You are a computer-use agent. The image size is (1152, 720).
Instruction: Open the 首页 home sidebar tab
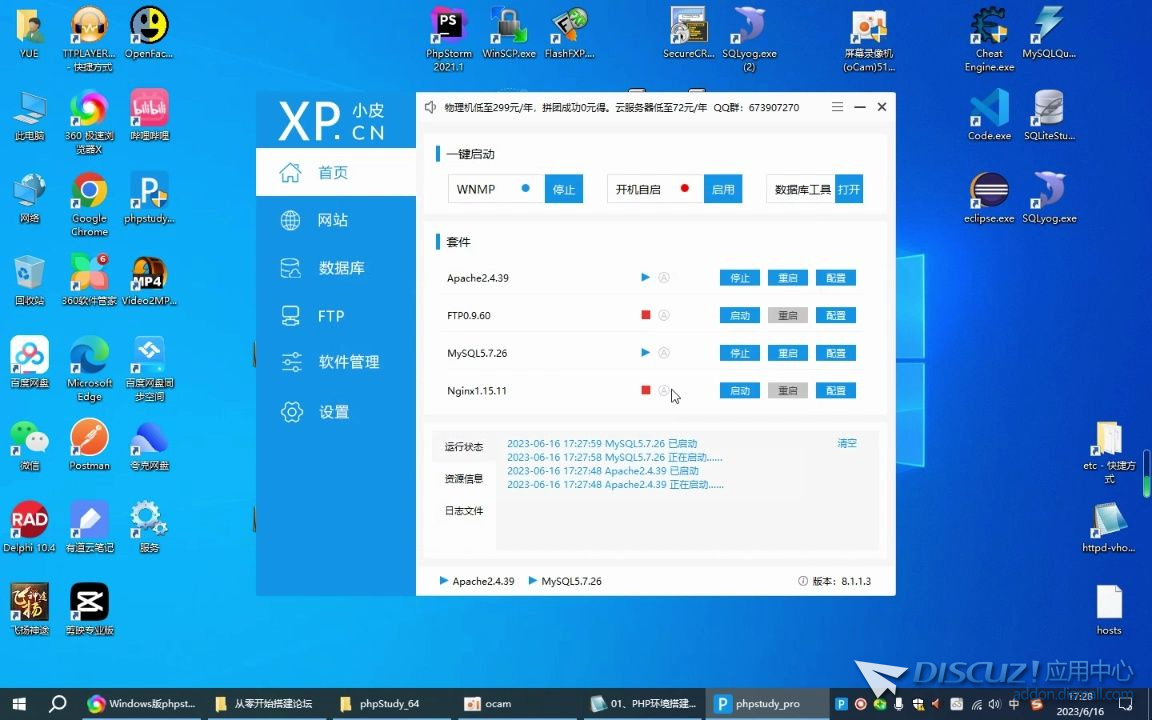click(x=336, y=172)
